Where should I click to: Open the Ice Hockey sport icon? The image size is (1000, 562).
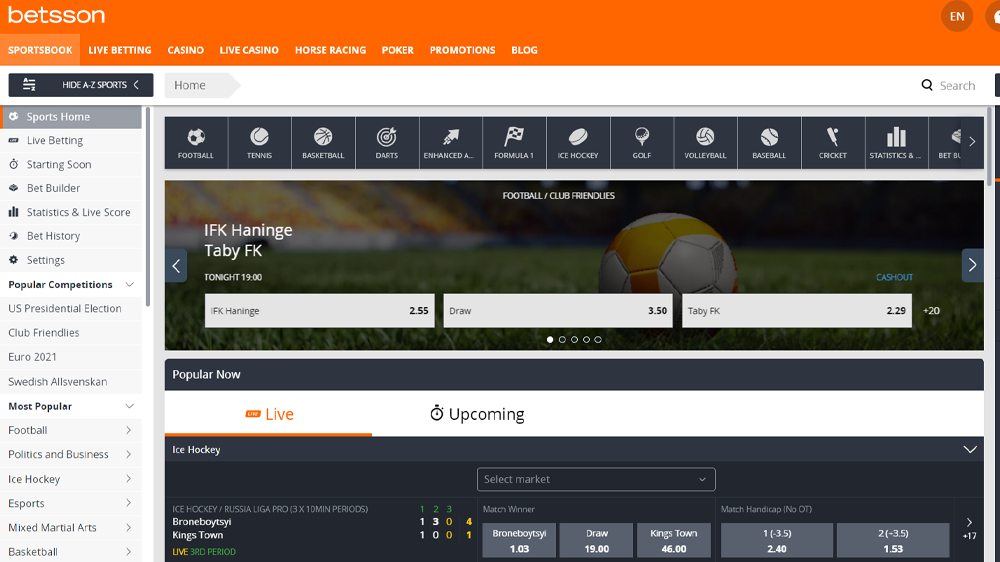tap(578, 142)
